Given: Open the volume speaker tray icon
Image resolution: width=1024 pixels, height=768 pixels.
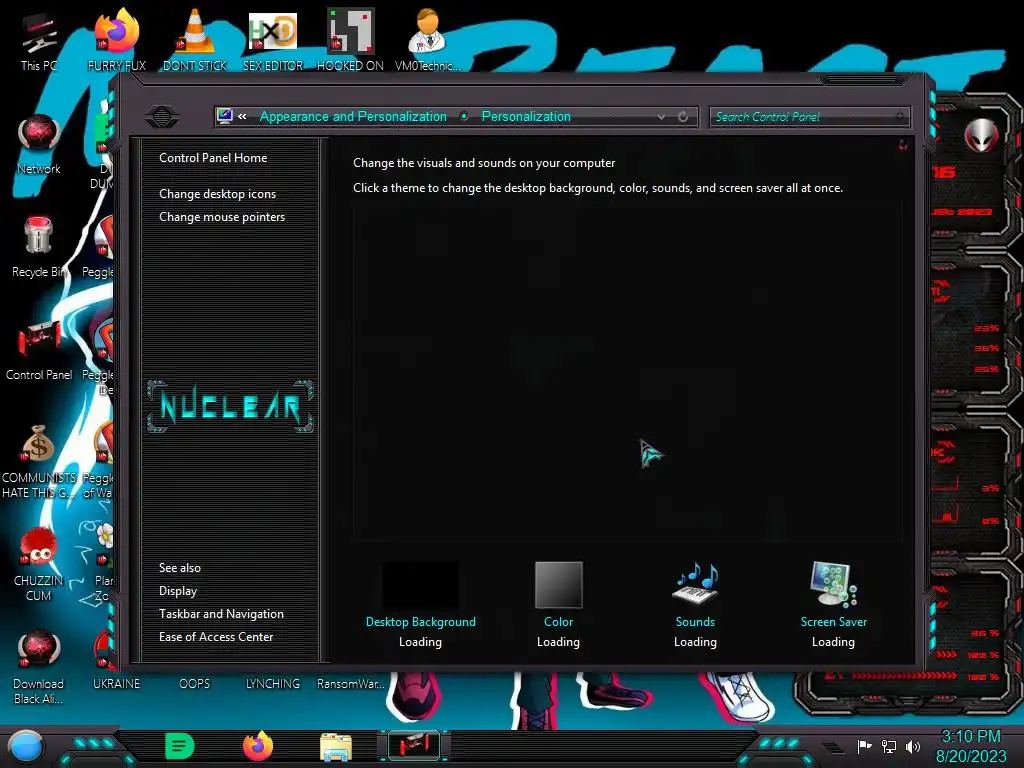Looking at the screenshot, I should point(913,746).
